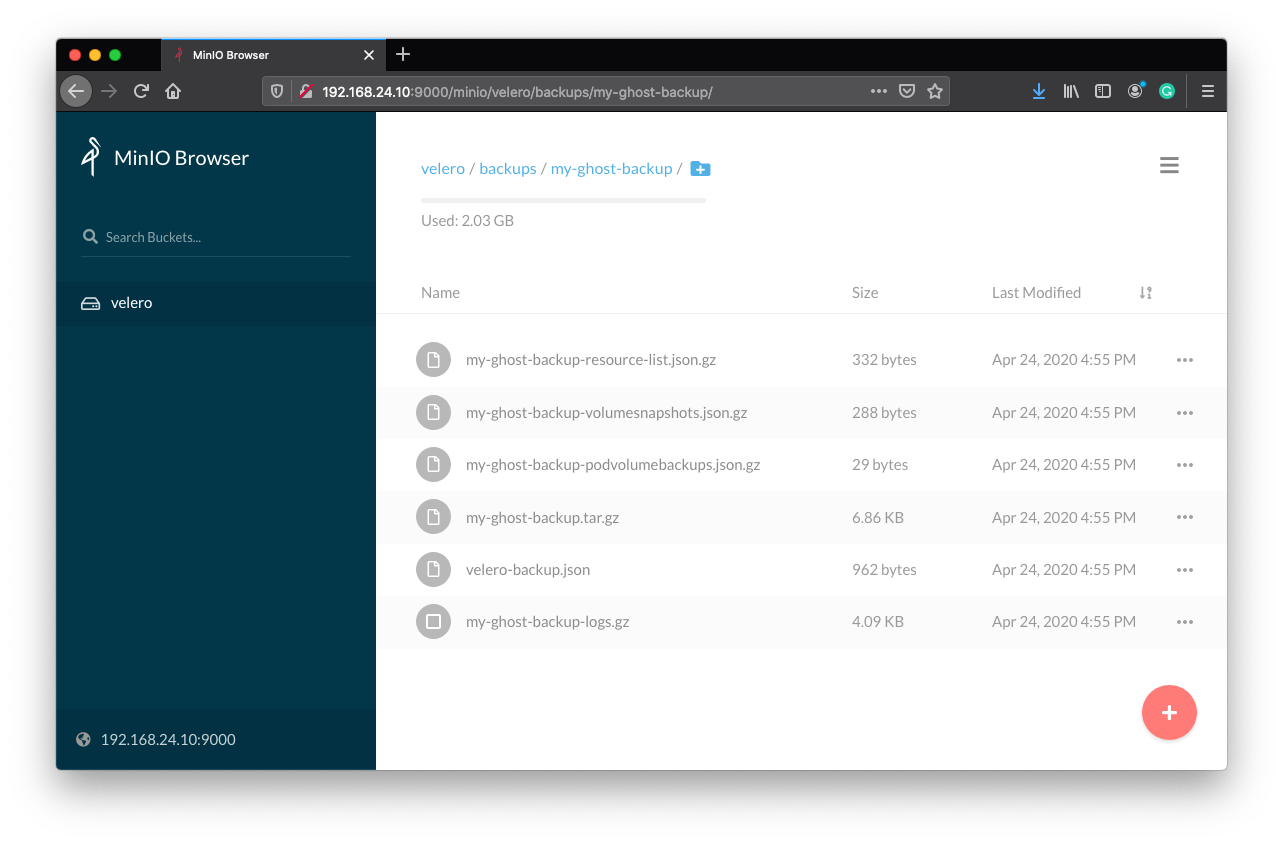Open options menu for velero-backup.json

[x=1185, y=569]
